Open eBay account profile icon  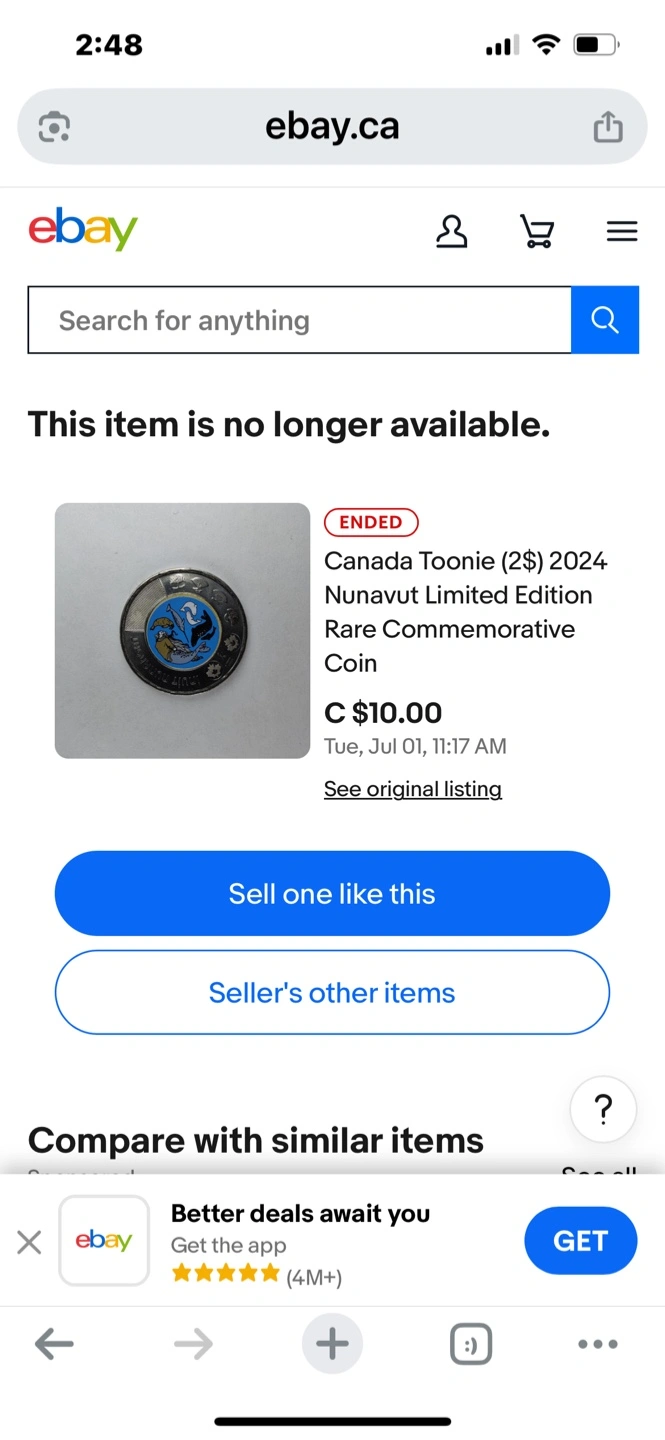452,232
